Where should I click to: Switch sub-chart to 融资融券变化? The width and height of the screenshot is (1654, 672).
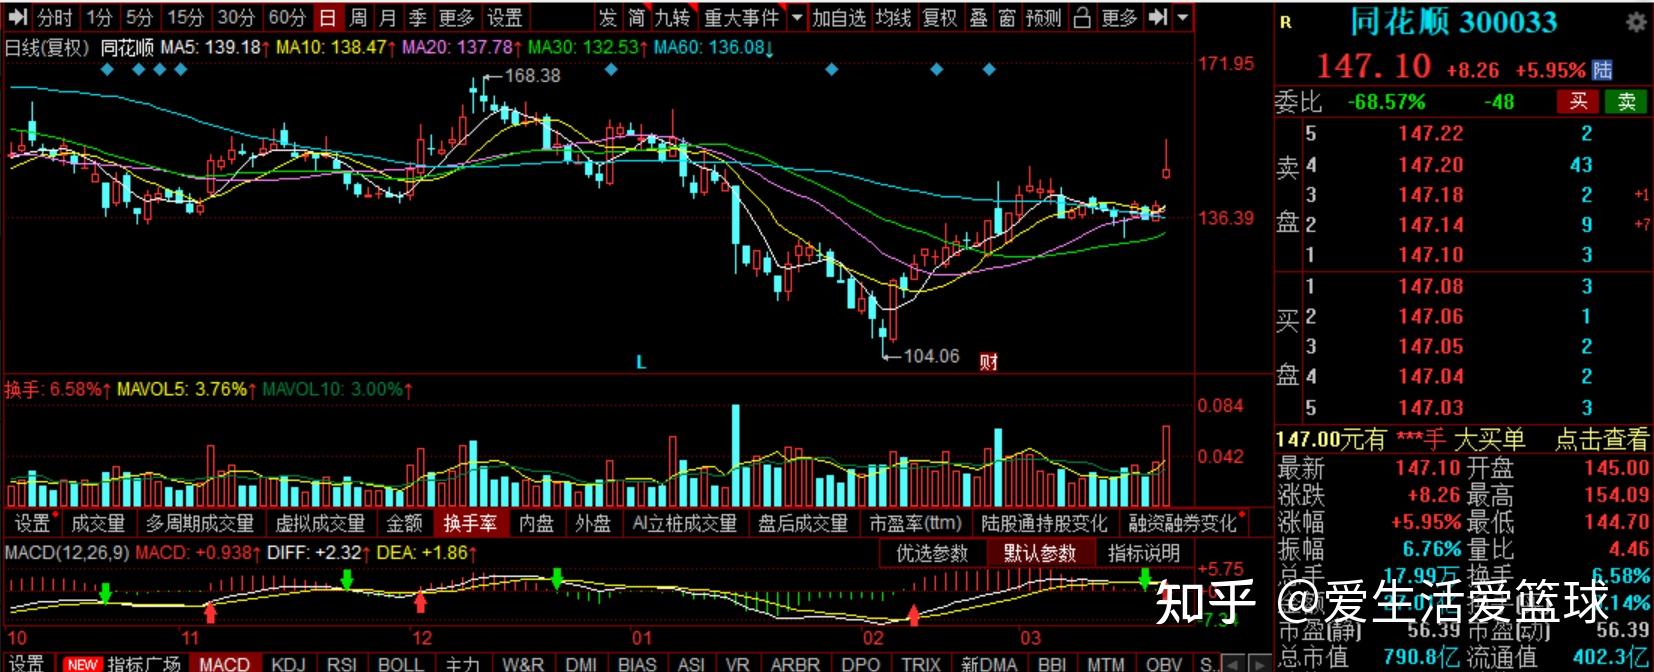(1183, 523)
